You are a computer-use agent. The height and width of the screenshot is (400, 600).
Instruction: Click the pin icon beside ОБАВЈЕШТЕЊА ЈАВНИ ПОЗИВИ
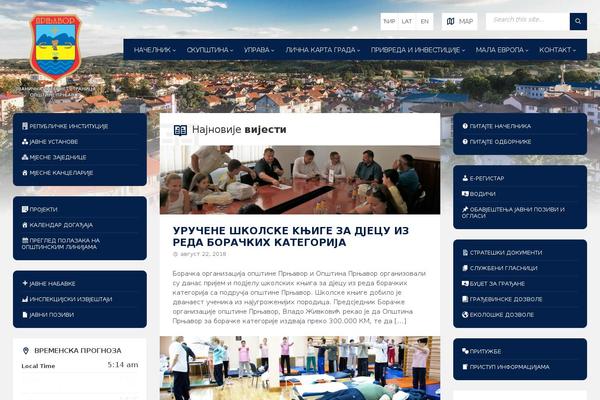[465, 209]
